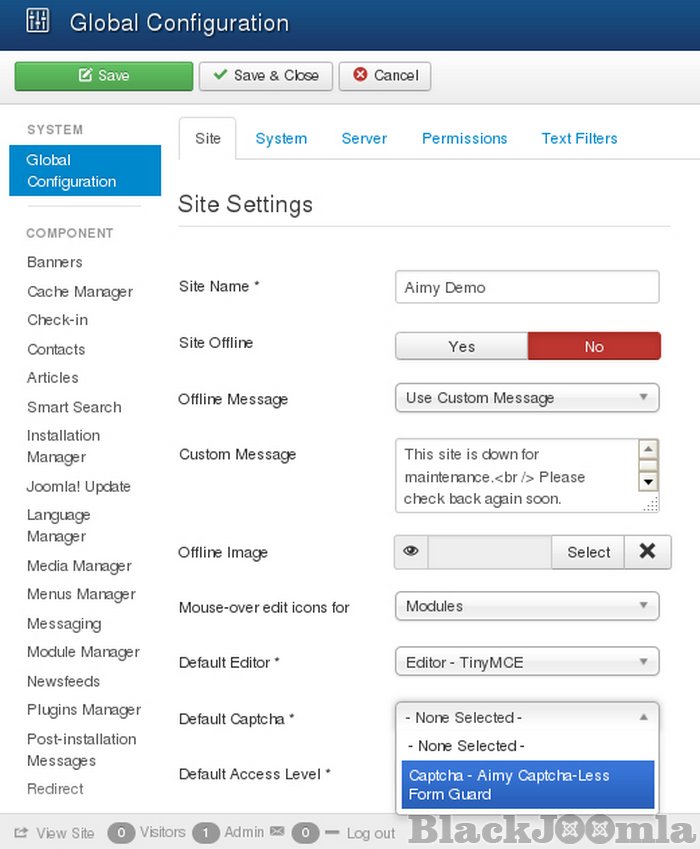
Task: Click Select button for Offline Image
Action: click(x=588, y=552)
